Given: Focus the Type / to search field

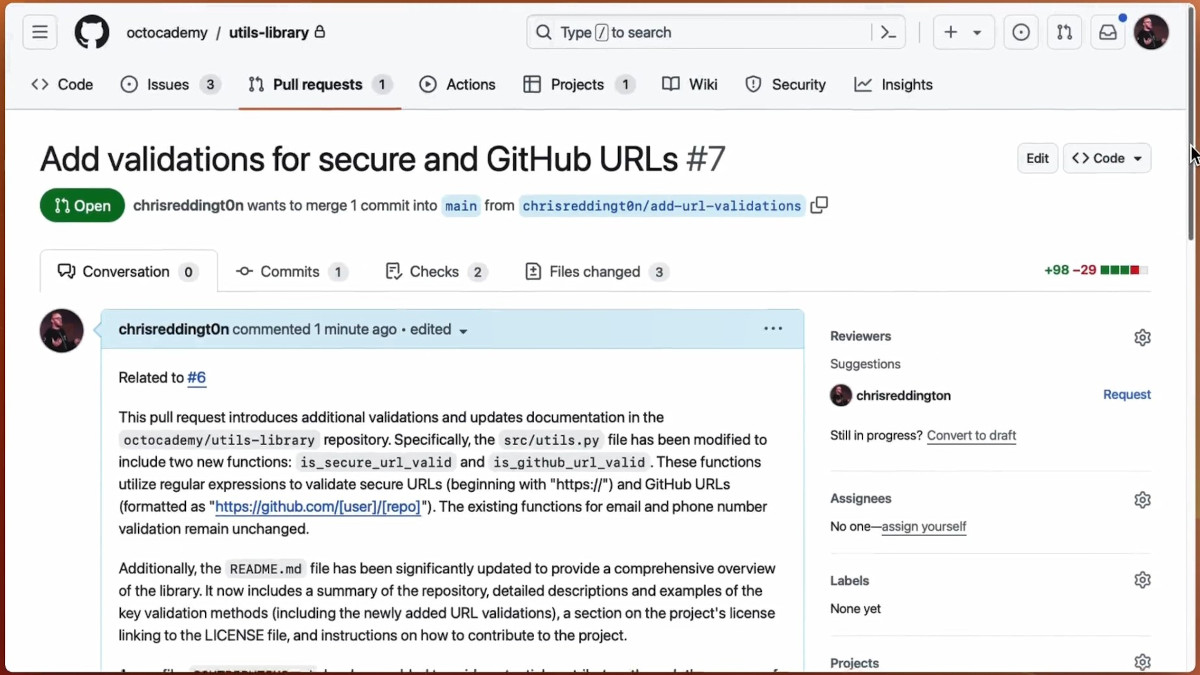Looking at the screenshot, I should pos(700,32).
